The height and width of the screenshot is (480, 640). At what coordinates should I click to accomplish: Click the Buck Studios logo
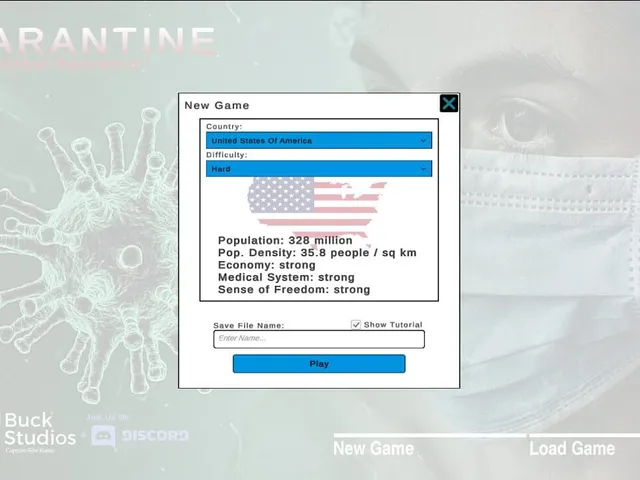(40, 432)
